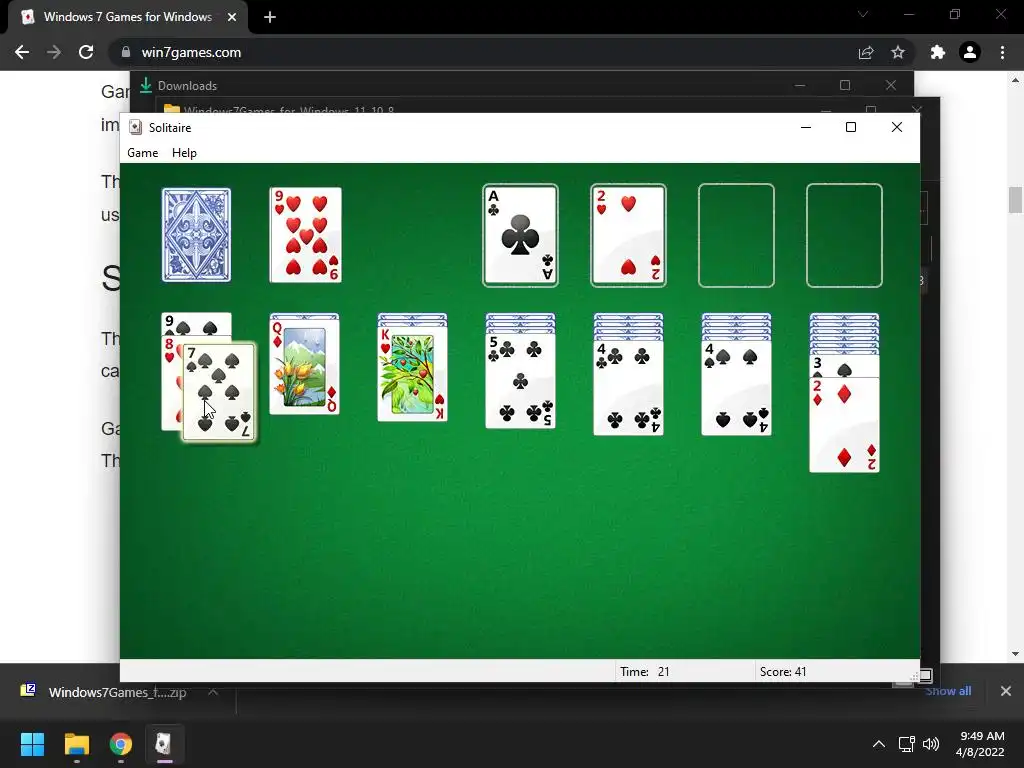
Task: Bookmark this page with the star
Action: tap(898, 52)
